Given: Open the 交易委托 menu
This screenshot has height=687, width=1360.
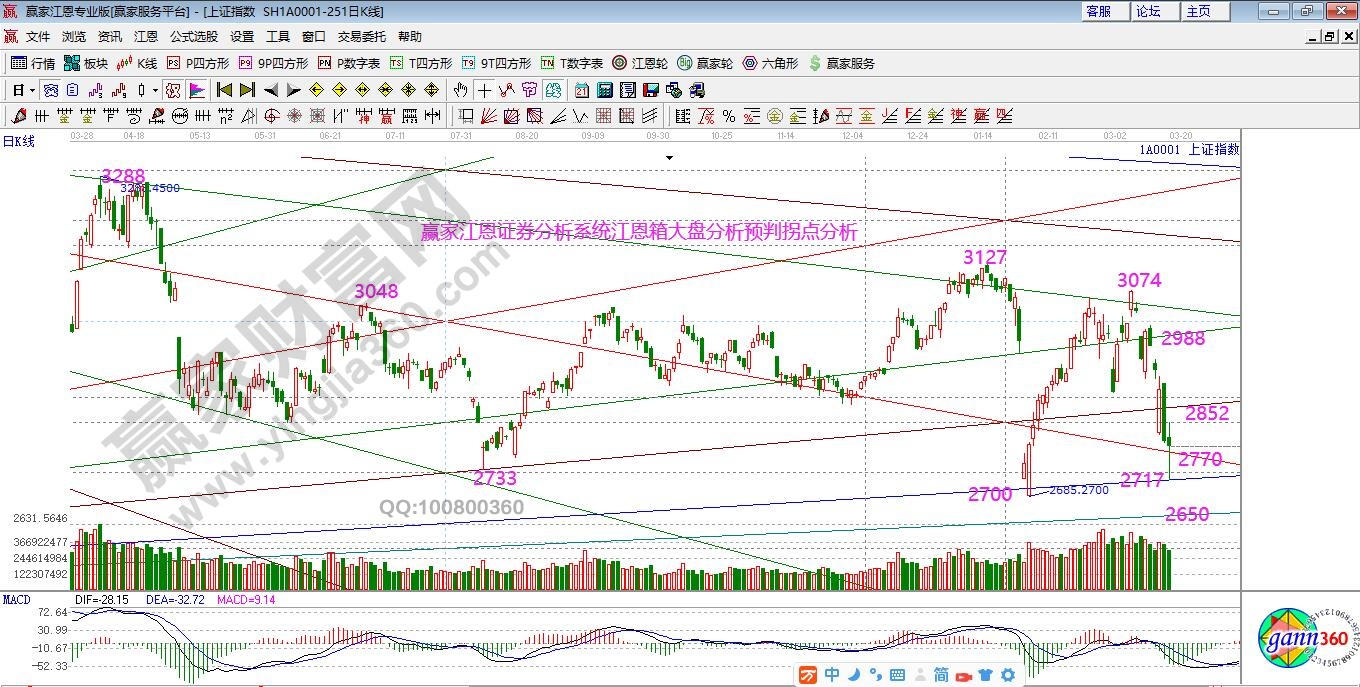Looking at the screenshot, I should pos(361,37).
